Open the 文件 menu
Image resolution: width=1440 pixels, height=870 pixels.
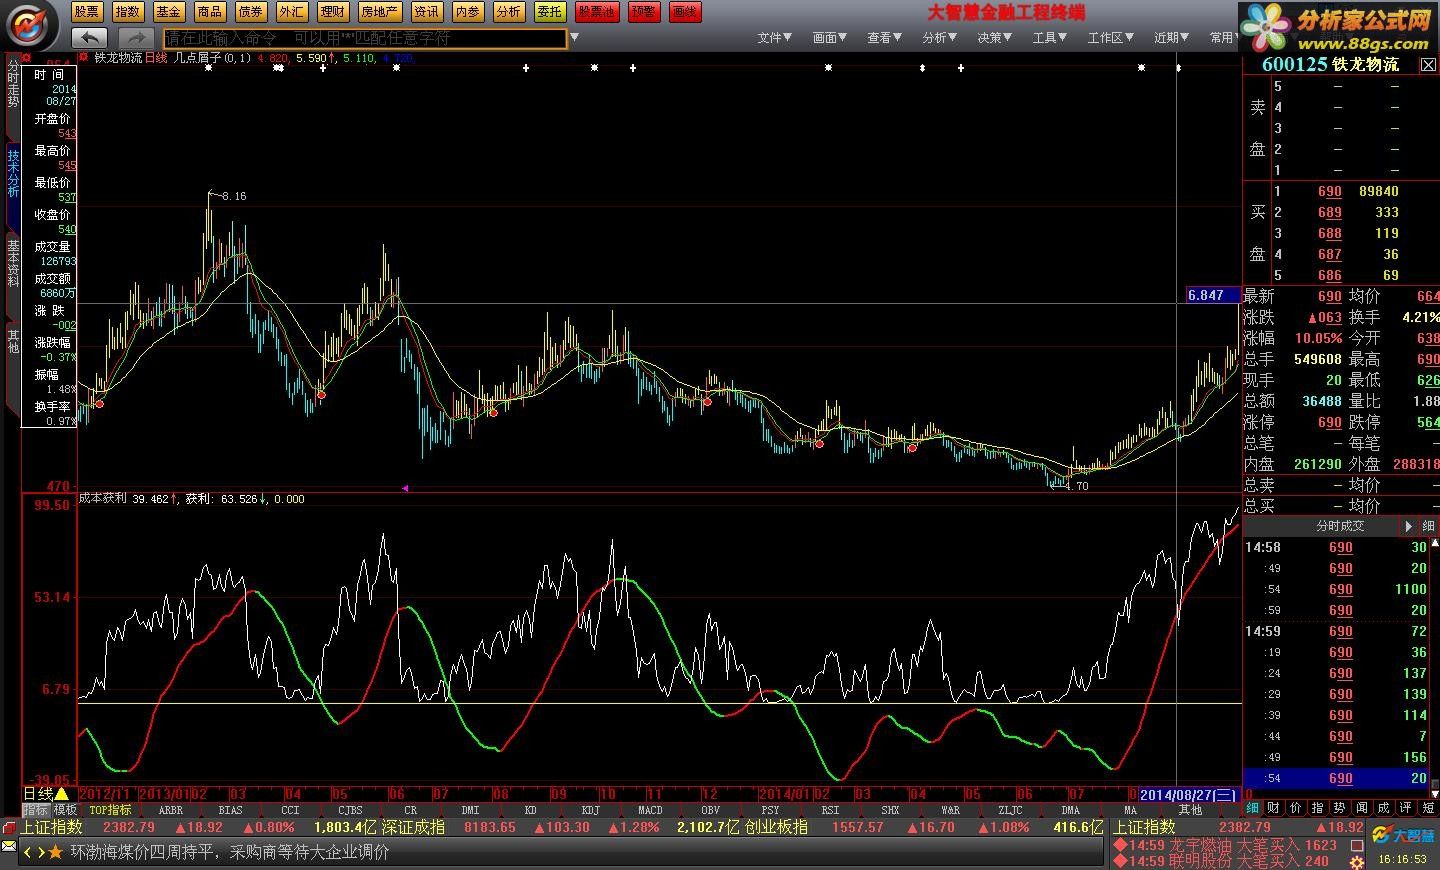click(x=774, y=38)
